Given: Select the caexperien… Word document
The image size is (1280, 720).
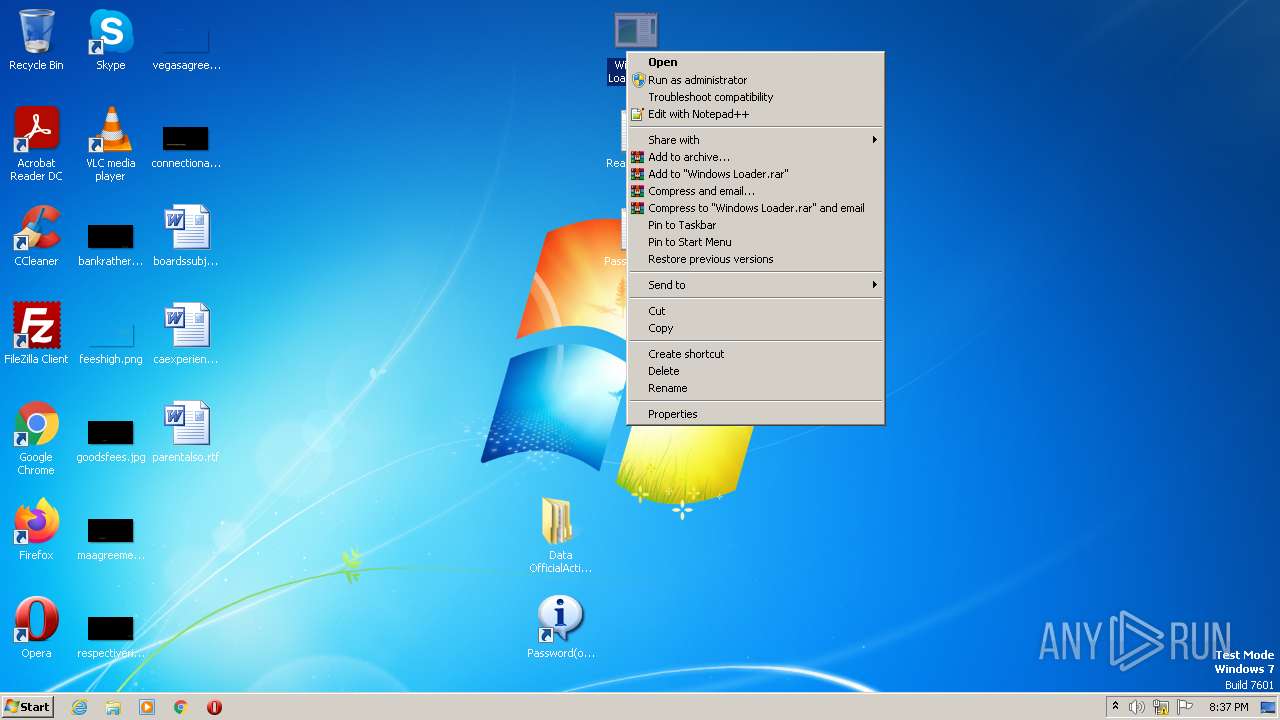Looking at the screenshot, I should [x=186, y=335].
